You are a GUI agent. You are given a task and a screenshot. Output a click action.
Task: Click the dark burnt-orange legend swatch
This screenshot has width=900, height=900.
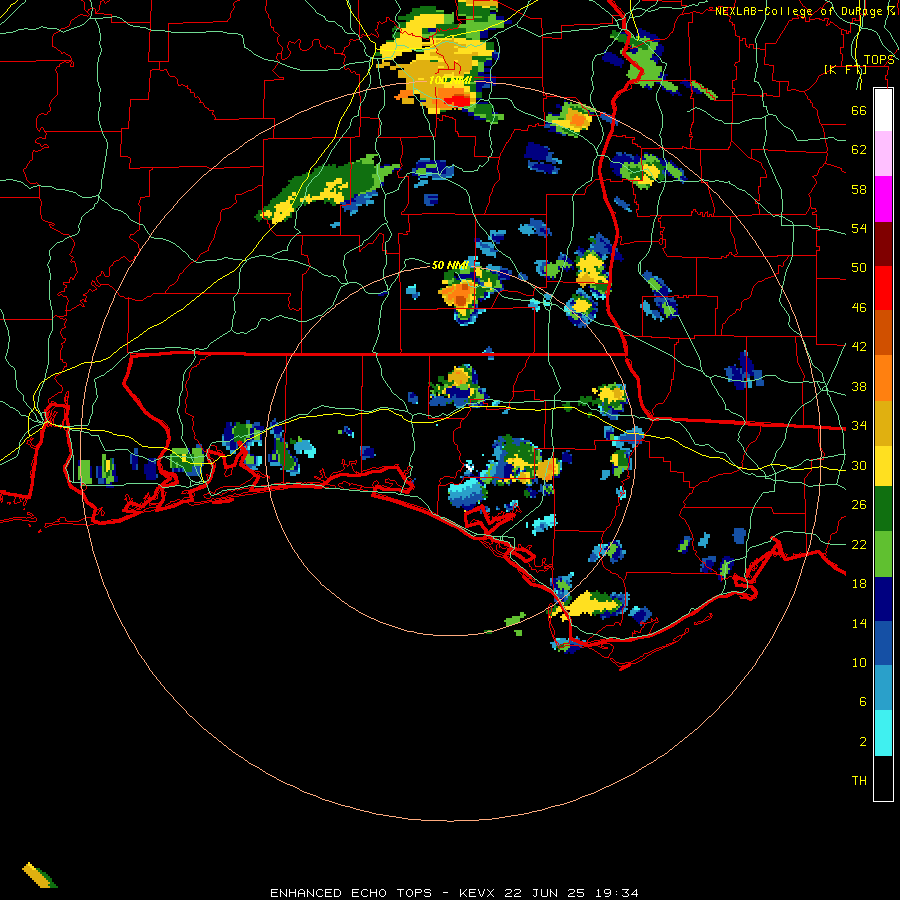coord(883,332)
